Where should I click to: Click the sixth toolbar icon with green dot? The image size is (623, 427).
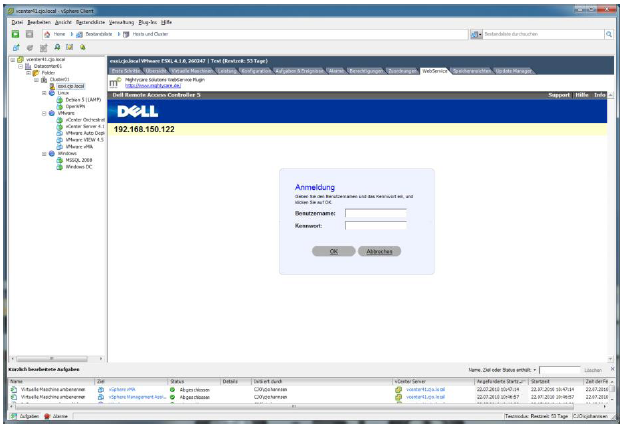[83, 47]
